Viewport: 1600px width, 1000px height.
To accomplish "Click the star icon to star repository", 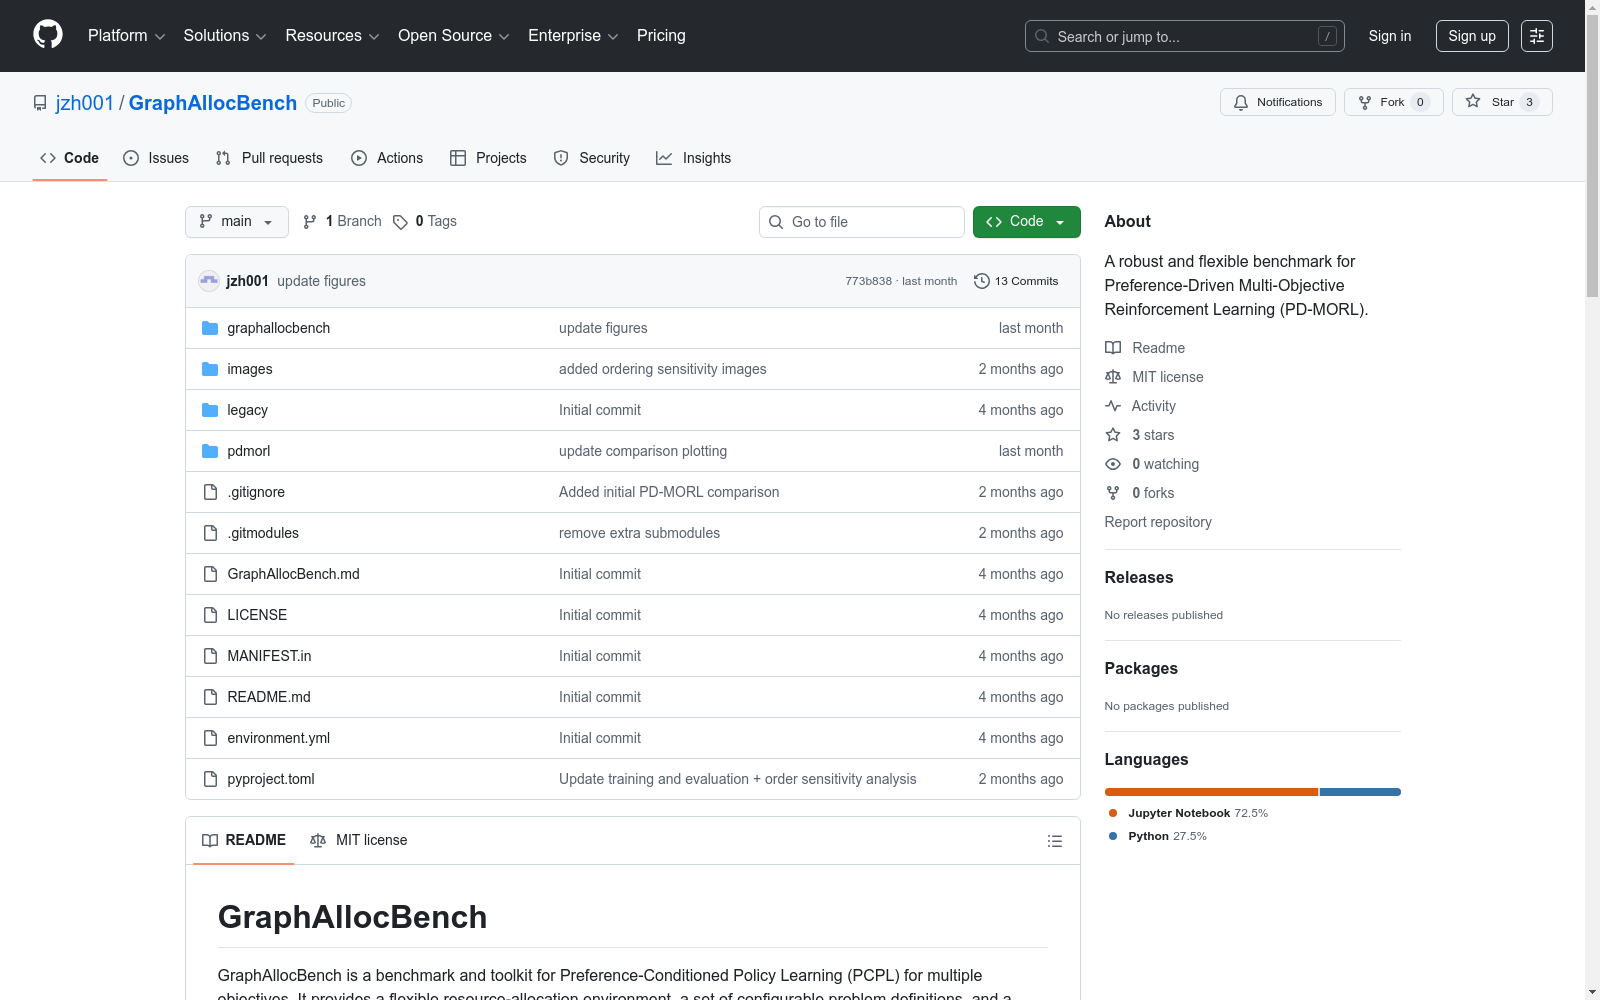I will pos(1473,101).
